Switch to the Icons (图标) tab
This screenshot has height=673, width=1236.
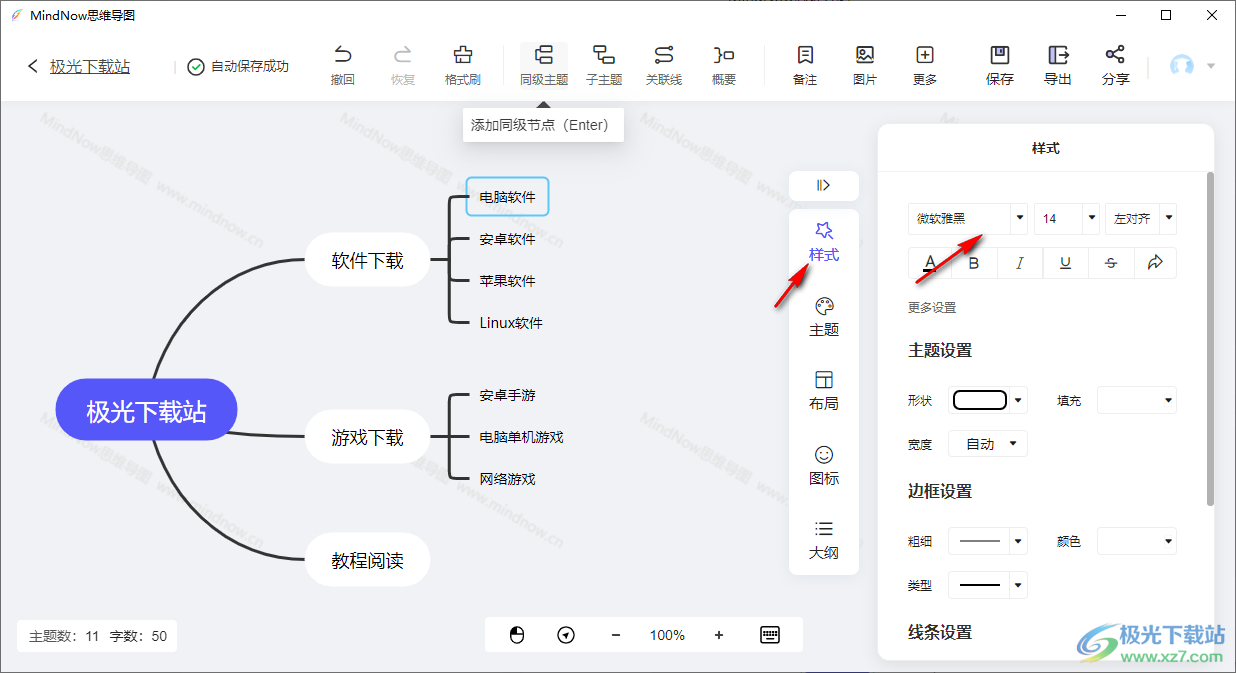point(824,466)
